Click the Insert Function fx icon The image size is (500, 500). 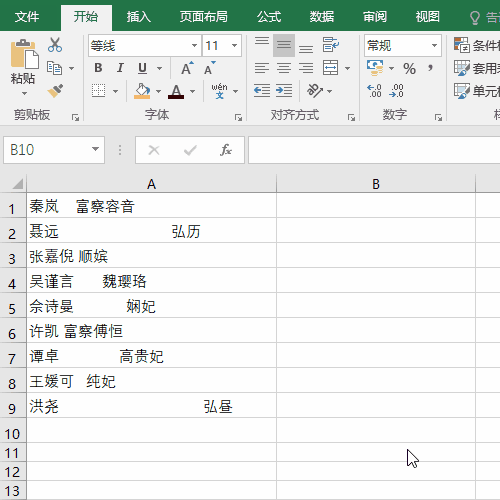coord(226,150)
